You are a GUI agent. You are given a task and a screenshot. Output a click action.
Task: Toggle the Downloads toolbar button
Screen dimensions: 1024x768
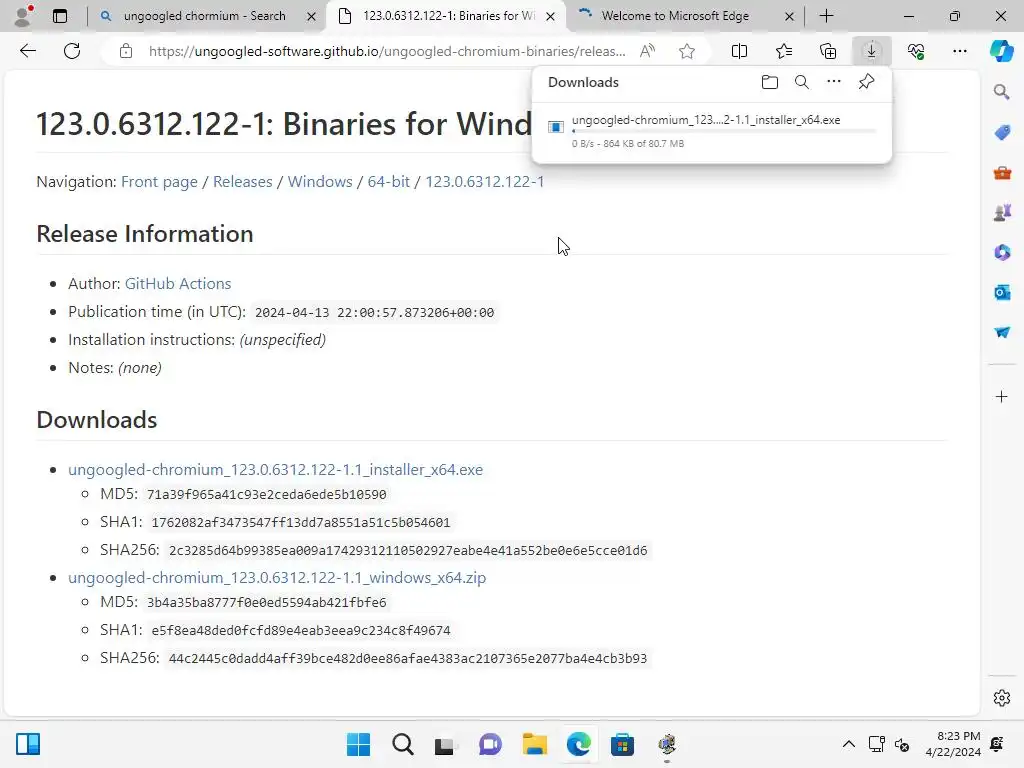871,51
